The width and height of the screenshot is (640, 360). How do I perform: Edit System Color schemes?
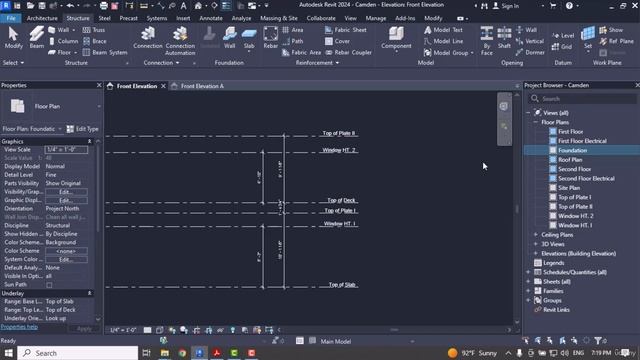(x=66, y=260)
